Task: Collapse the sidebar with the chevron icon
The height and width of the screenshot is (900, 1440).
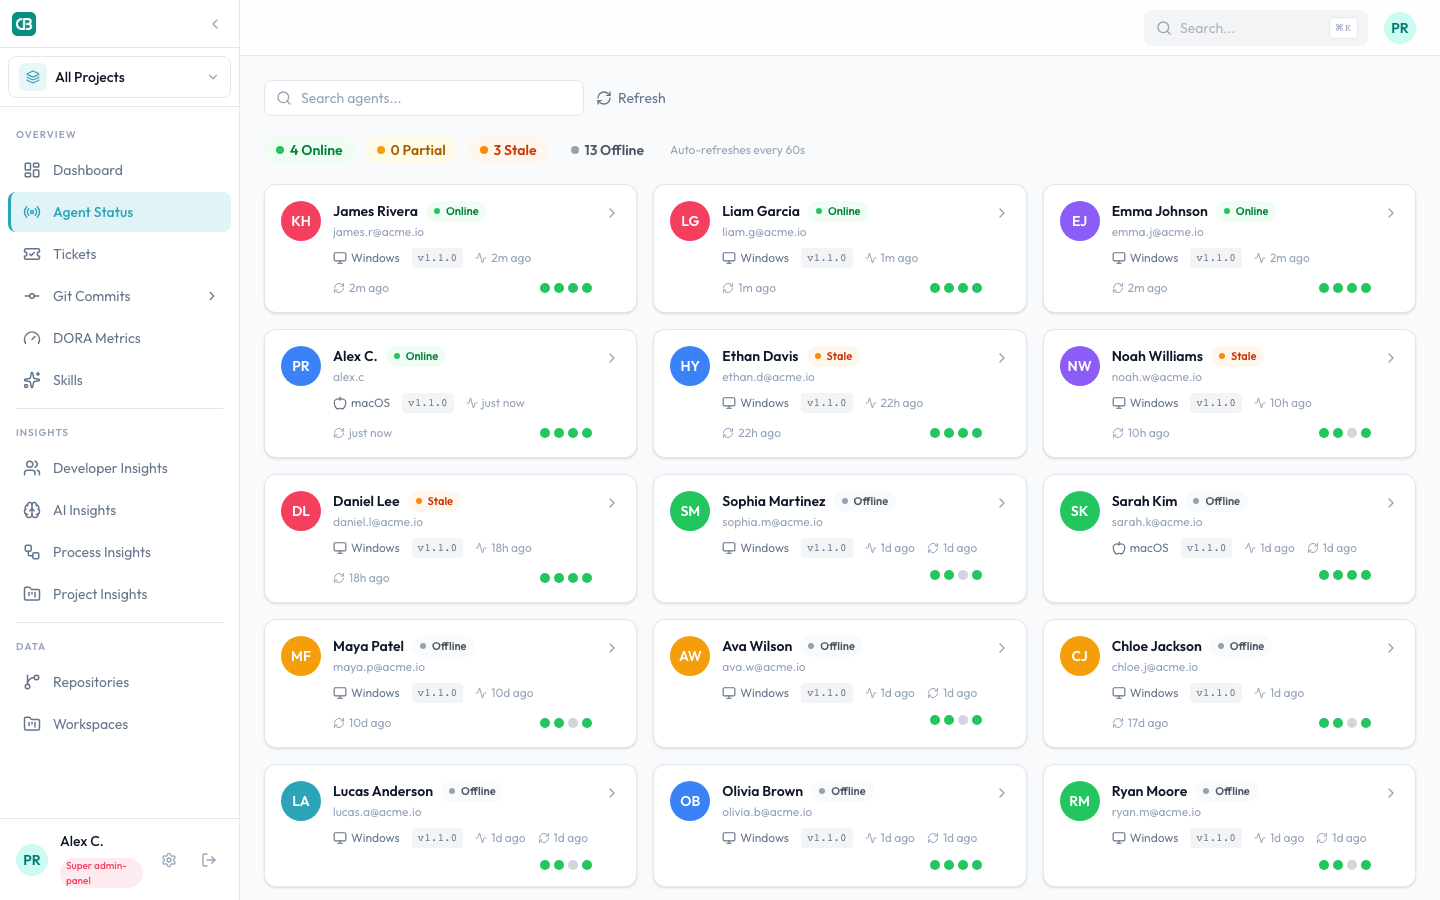Action: 215,24
